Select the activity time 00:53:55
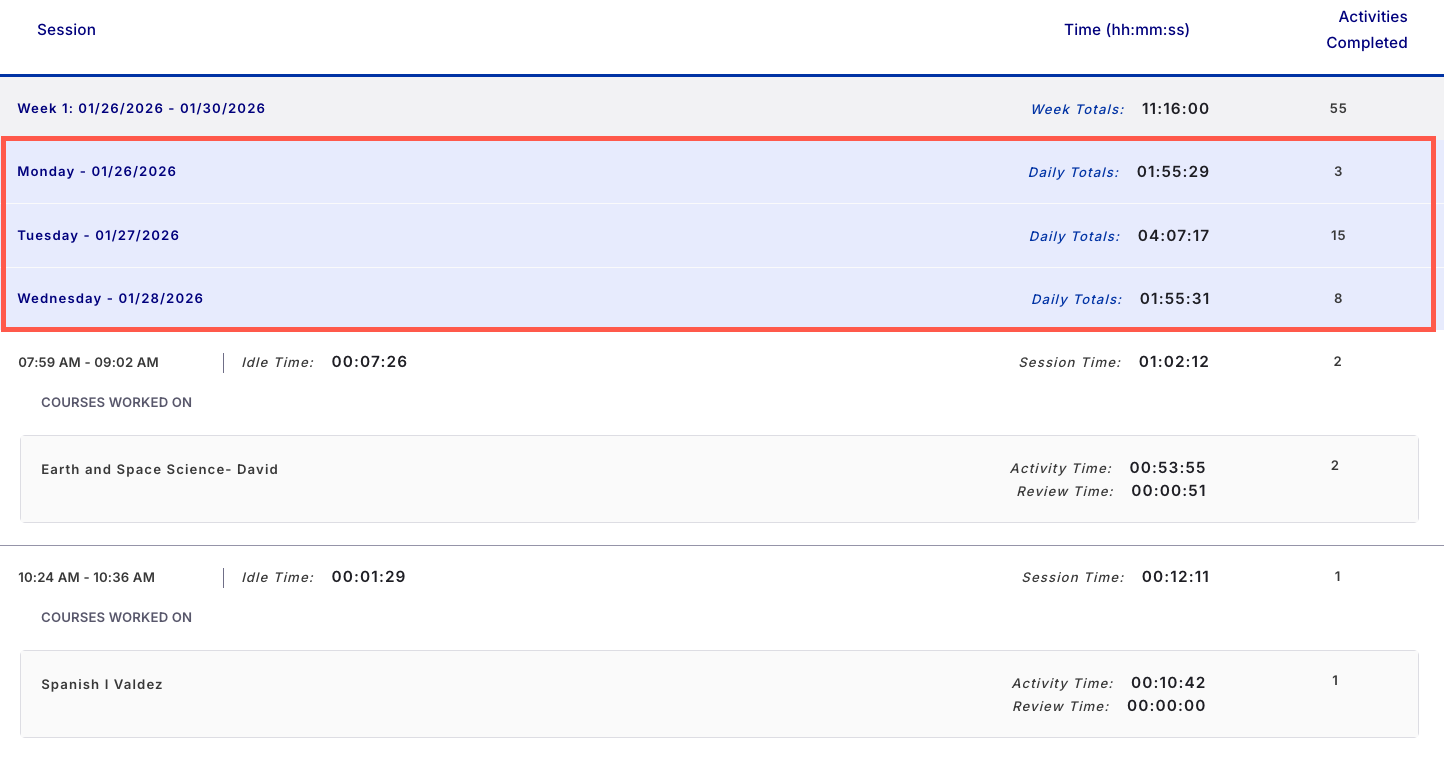 tap(1168, 467)
